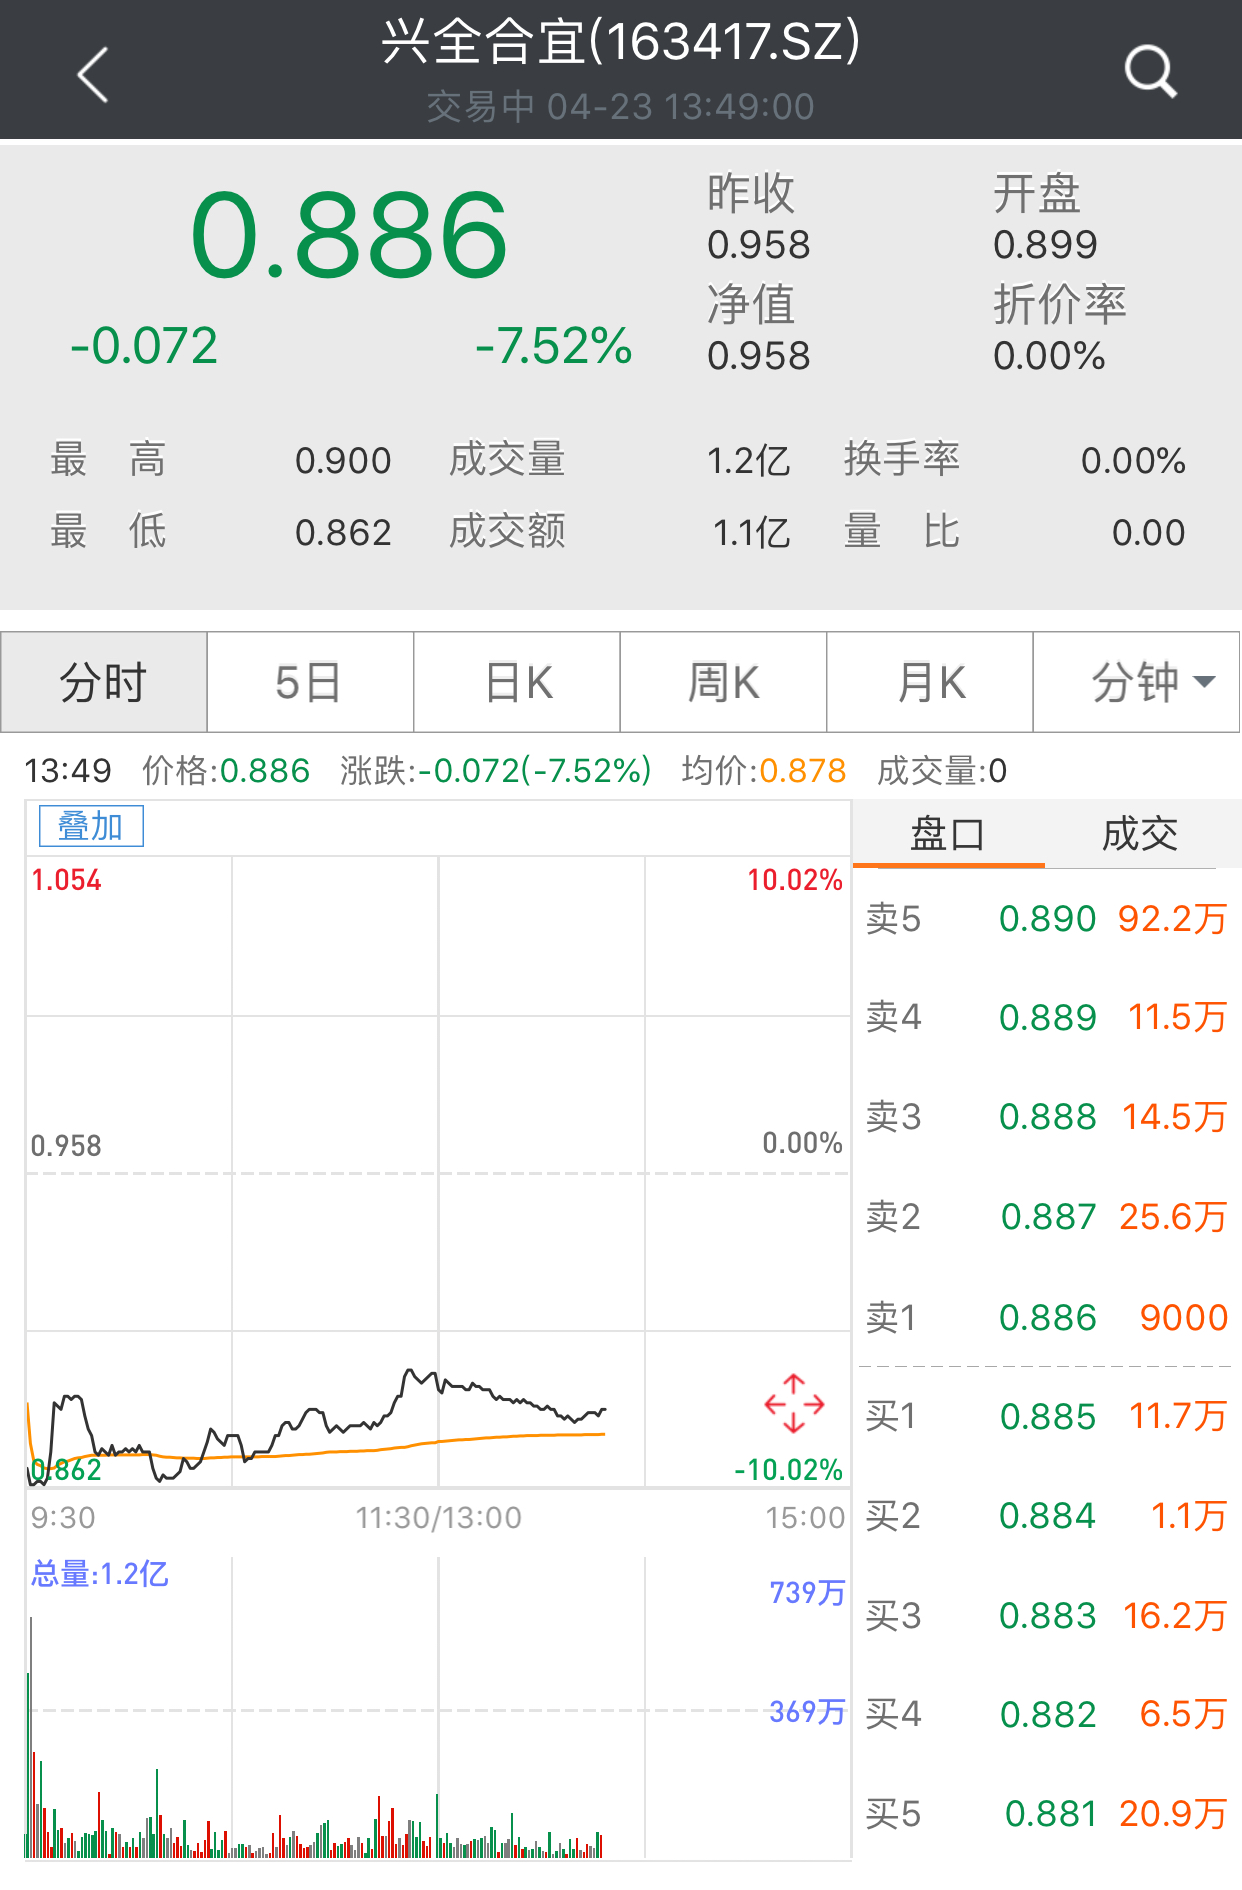
Task: Tap the 成交量 value 1.2亿
Action: point(749,461)
